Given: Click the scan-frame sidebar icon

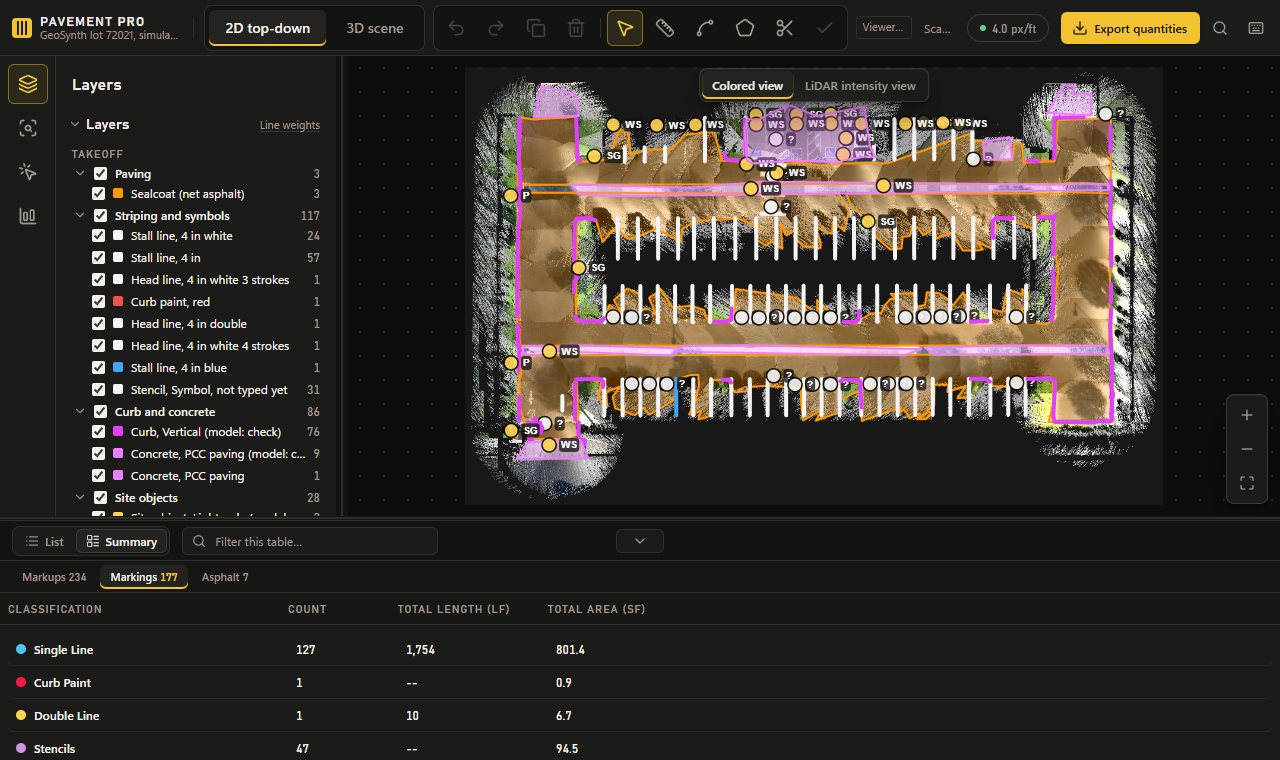Looking at the screenshot, I should (x=28, y=128).
